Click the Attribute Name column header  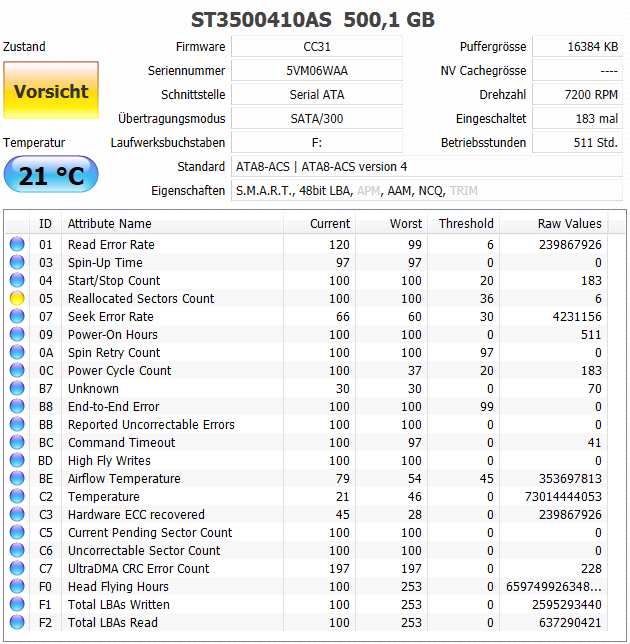(172, 223)
